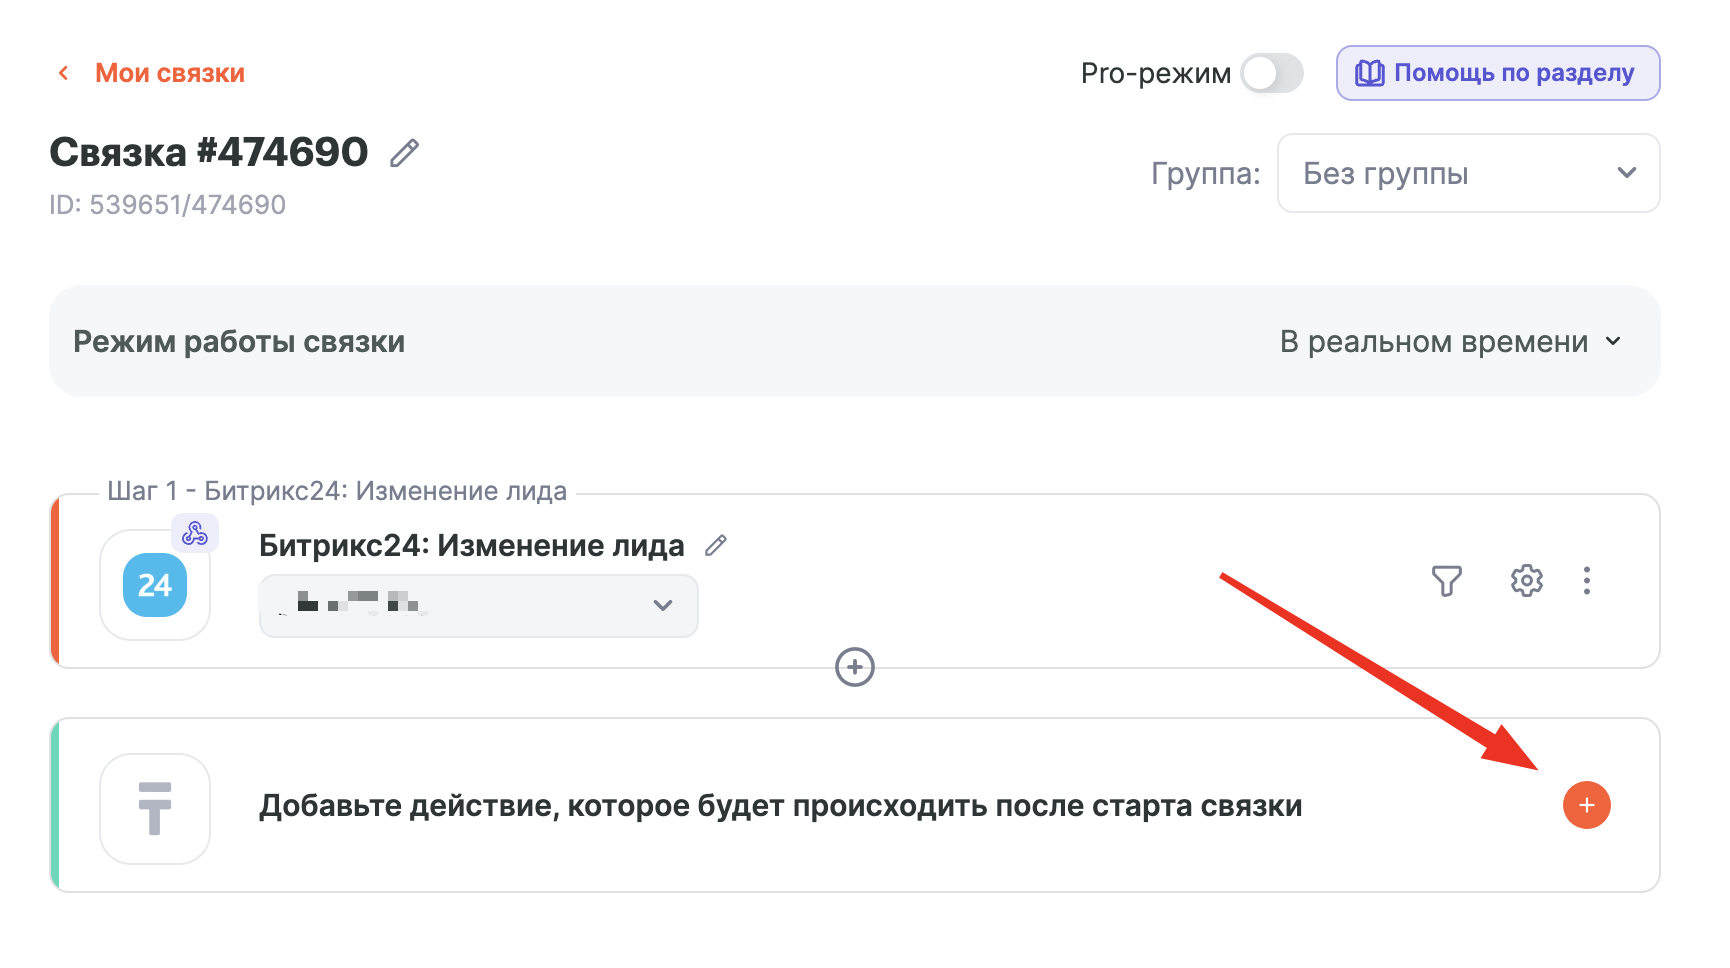
Task: Open step 1 settings gear
Action: pyautogui.click(x=1526, y=580)
